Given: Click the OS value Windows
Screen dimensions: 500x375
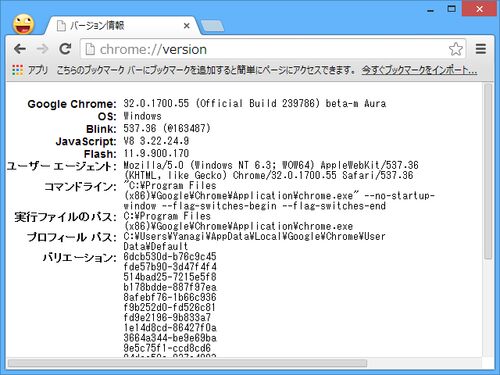Looking at the screenshot, I should (142, 116).
